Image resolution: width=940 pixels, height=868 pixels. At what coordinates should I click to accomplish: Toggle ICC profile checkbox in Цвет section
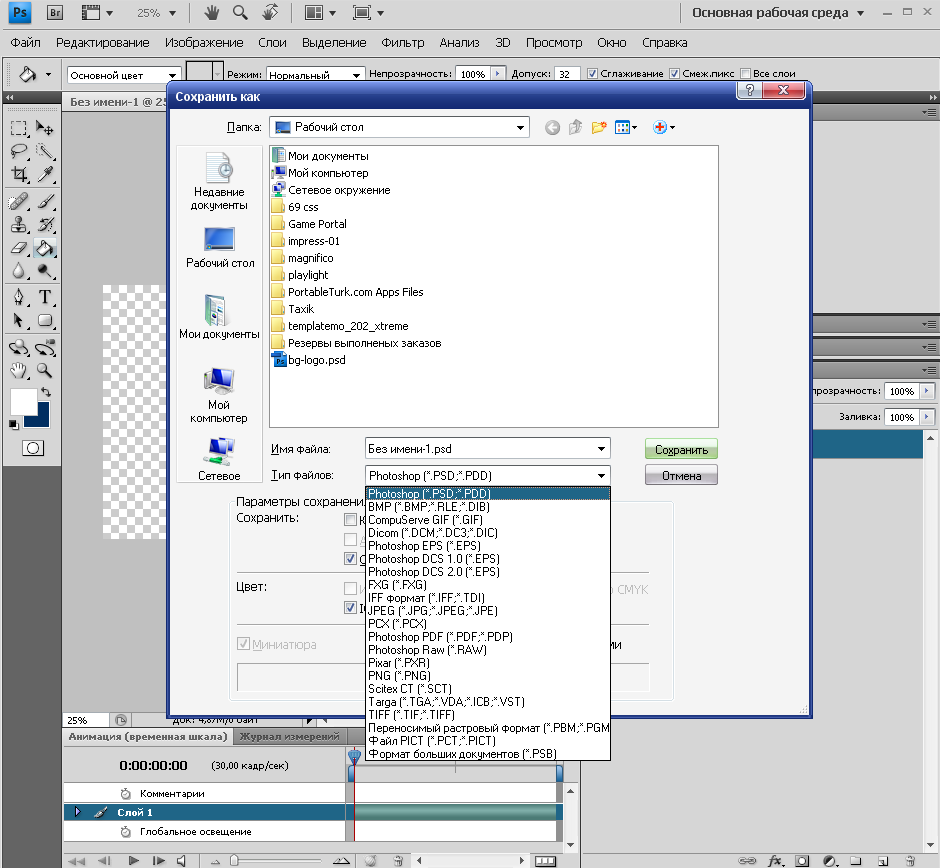pyautogui.click(x=351, y=607)
